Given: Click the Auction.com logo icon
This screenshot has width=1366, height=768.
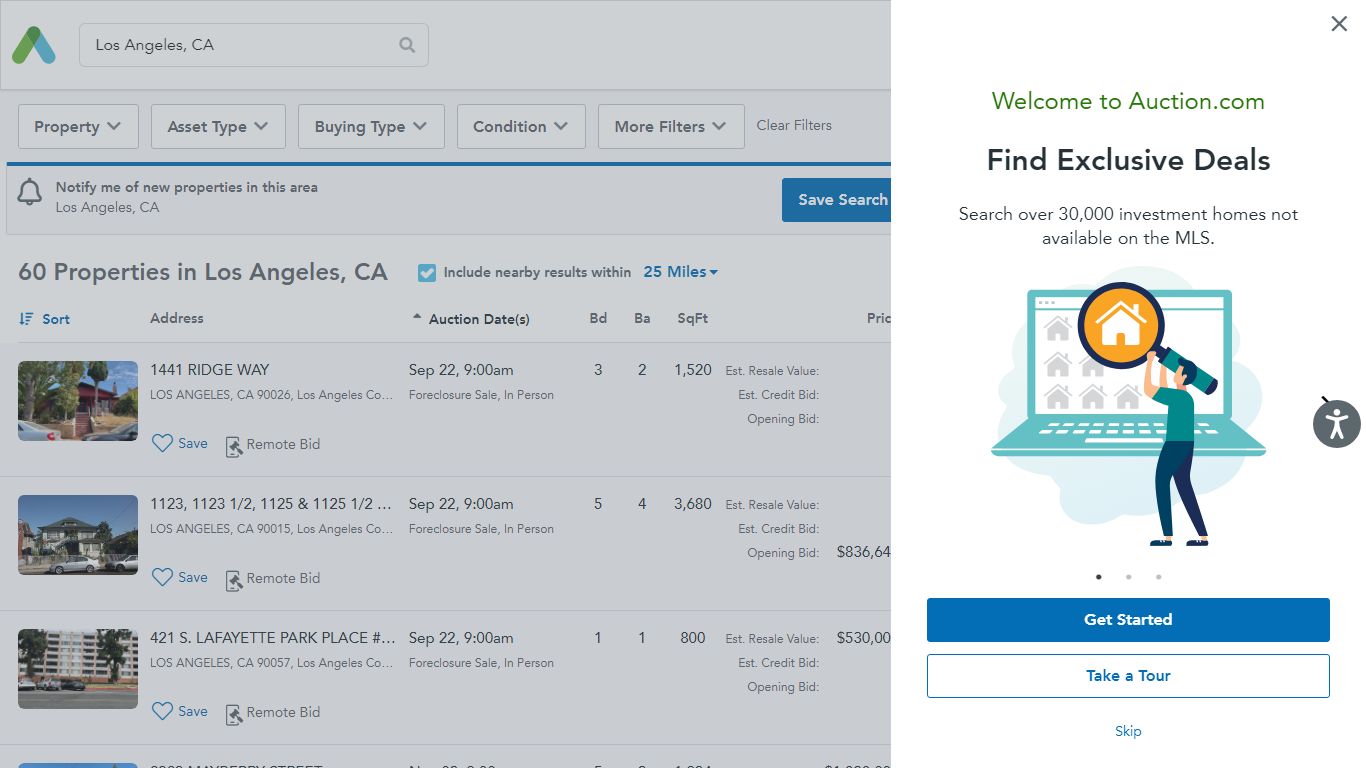Looking at the screenshot, I should (34, 45).
